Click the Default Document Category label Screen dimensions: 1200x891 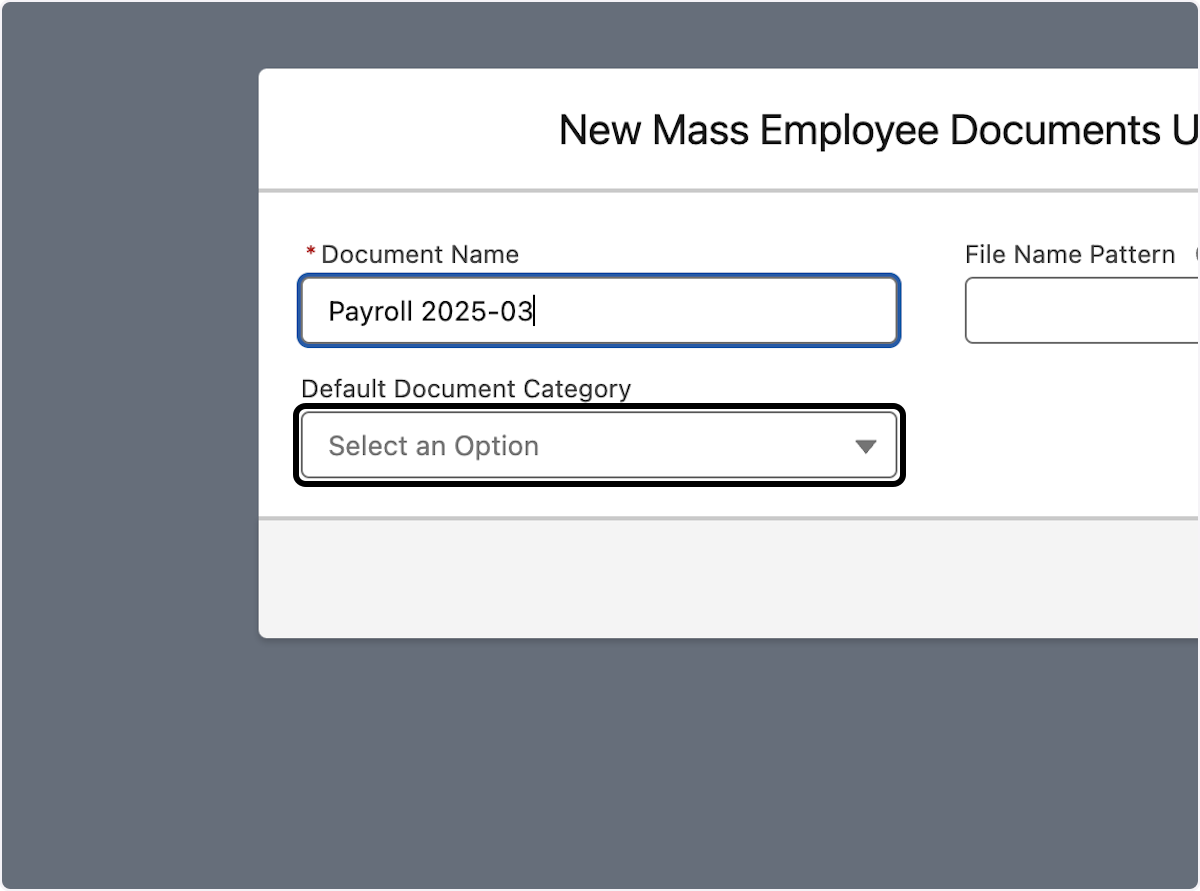pyautogui.click(x=467, y=389)
